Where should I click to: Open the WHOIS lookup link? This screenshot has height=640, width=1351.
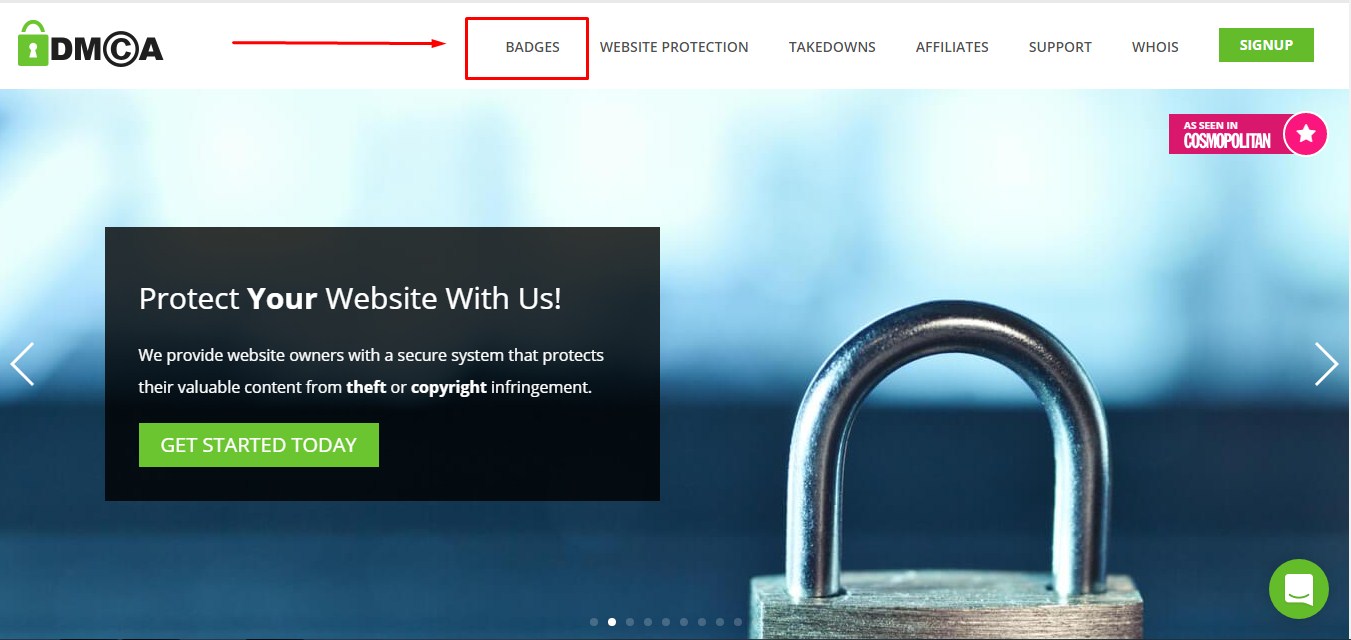(x=1155, y=47)
